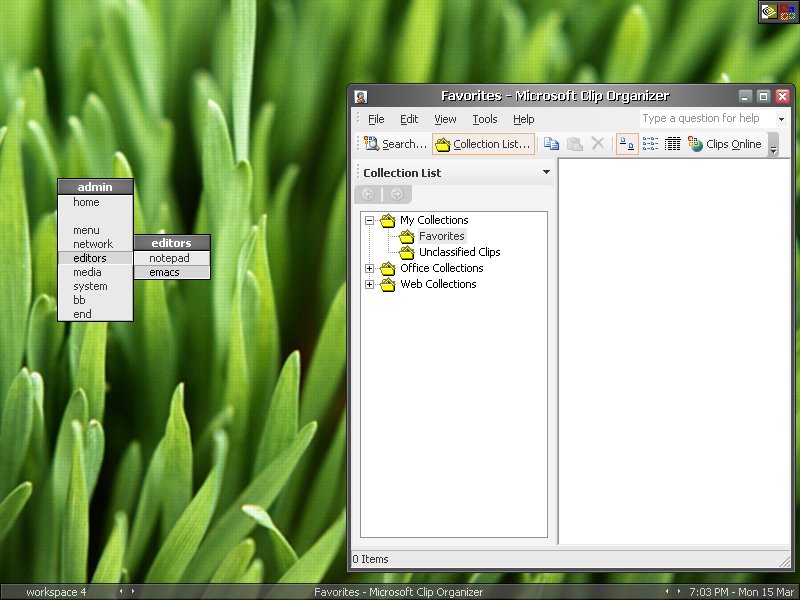
Task: Switch to List view
Action: tap(650, 144)
